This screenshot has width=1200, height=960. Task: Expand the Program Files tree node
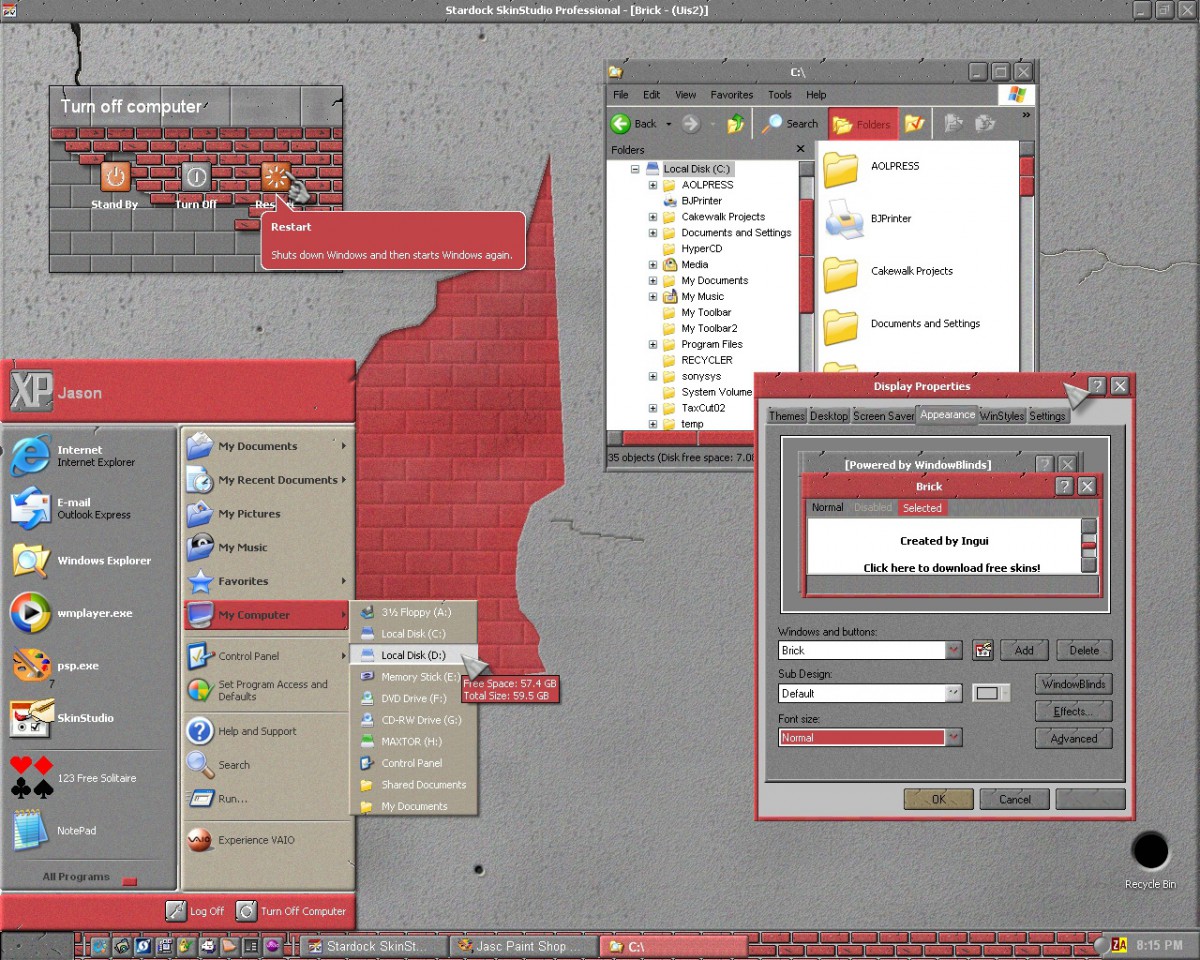(x=653, y=344)
